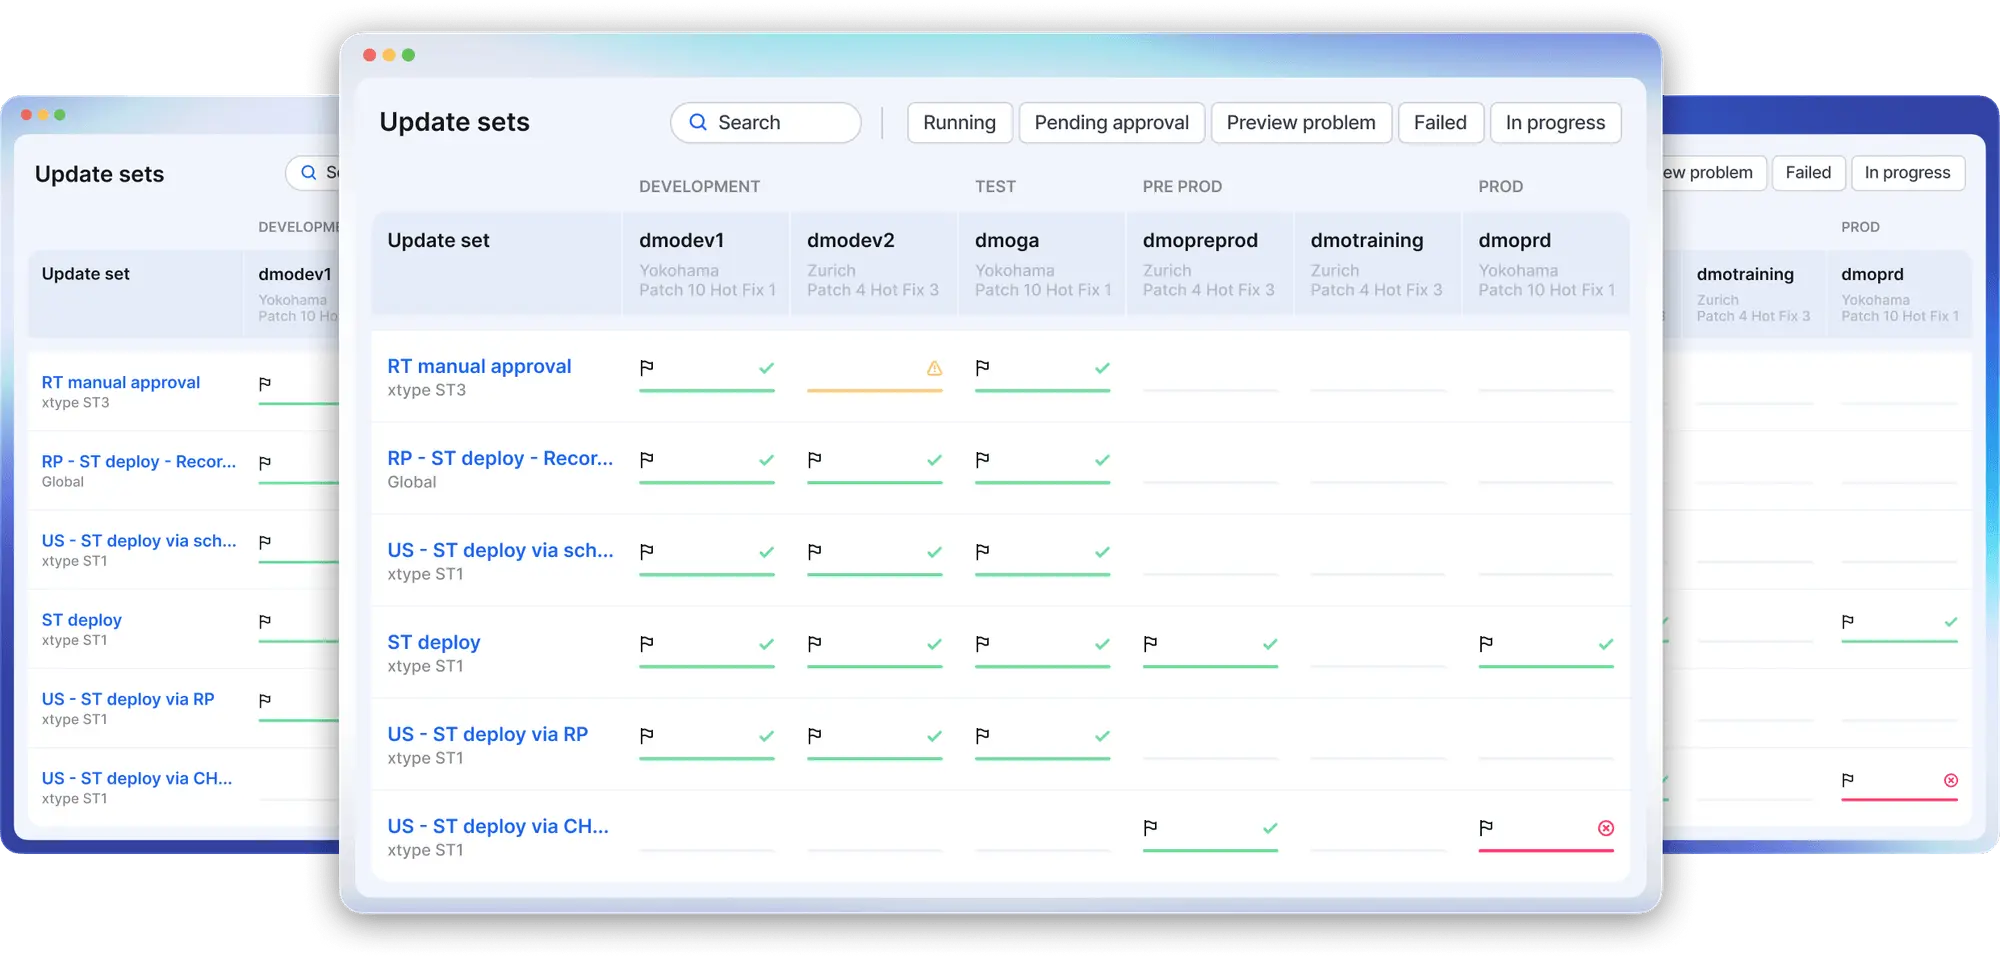Filter by Pending approval status

point(1112,123)
